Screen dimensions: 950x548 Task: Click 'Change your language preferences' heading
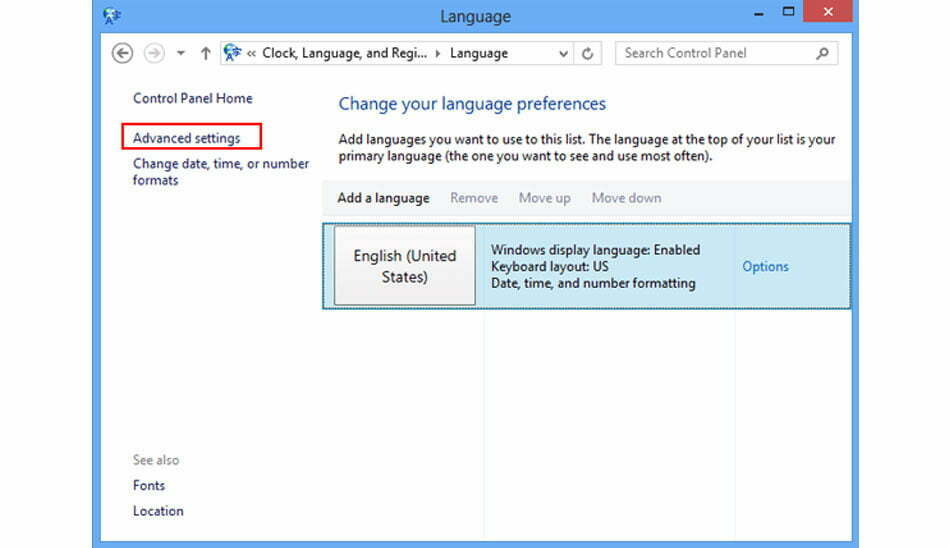[x=472, y=104]
